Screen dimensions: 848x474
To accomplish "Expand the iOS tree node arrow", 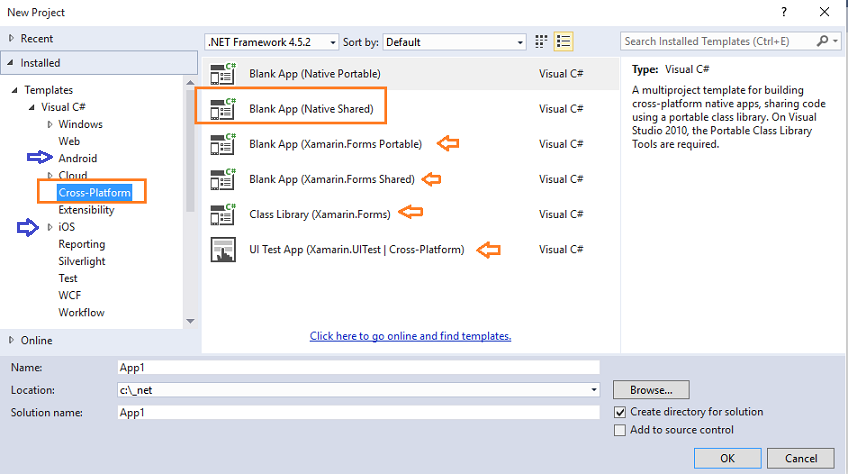I will [50, 227].
